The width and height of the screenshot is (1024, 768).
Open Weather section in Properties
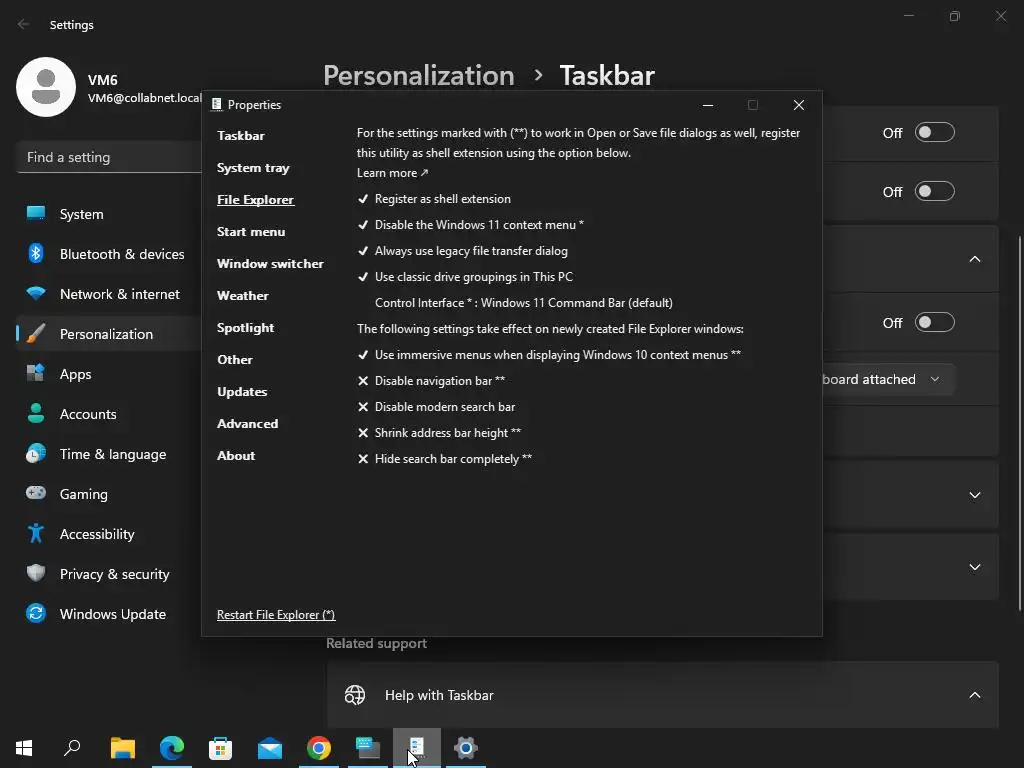point(242,296)
